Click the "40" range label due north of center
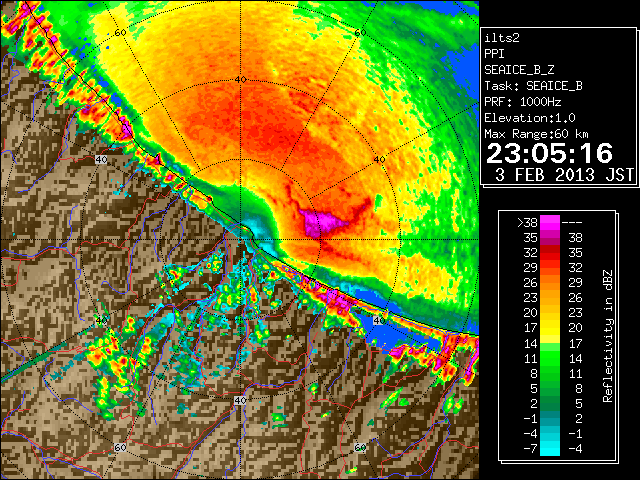640x480 pixels. coord(240,79)
